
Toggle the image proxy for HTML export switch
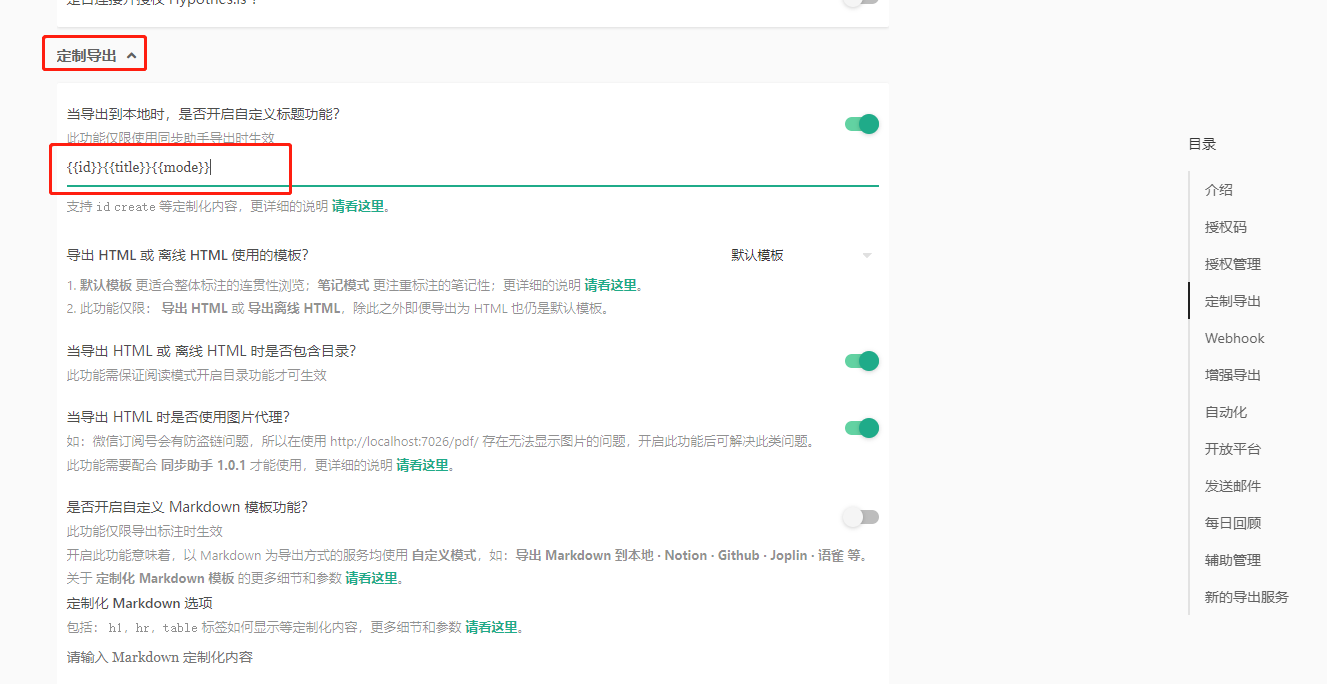click(x=862, y=428)
